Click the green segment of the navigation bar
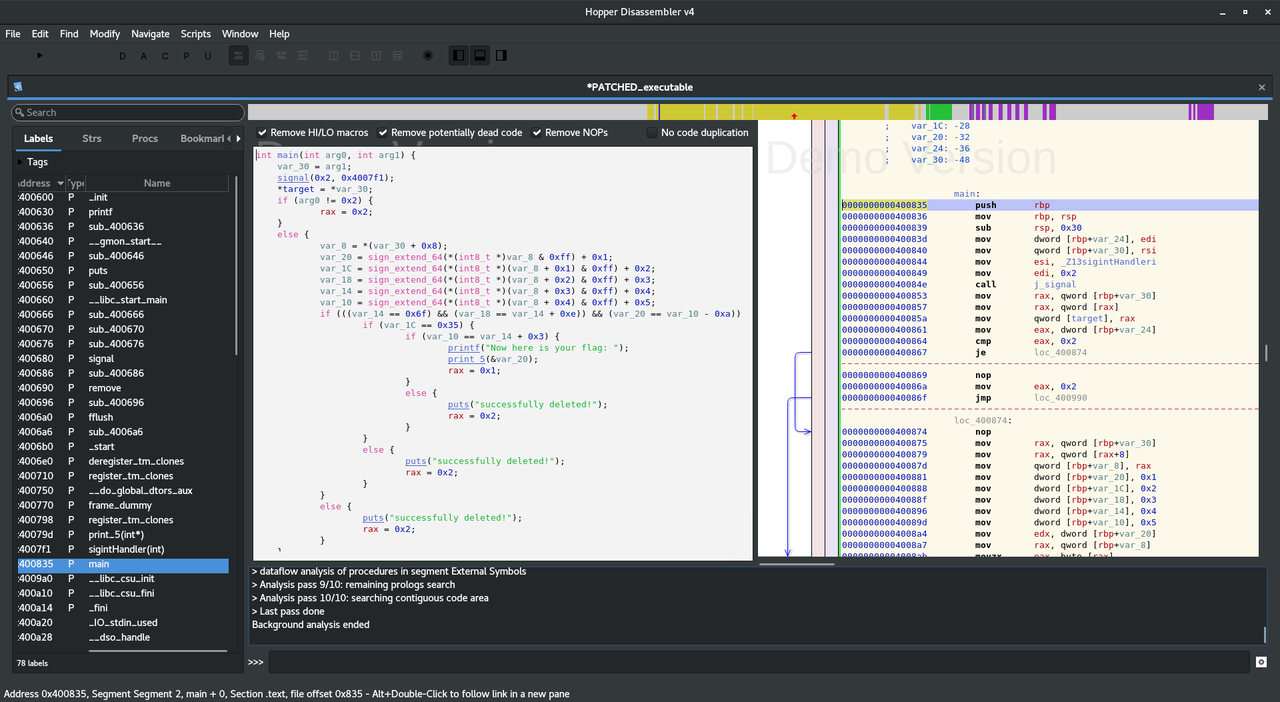1280x702 pixels. pyautogui.click(x=938, y=112)
